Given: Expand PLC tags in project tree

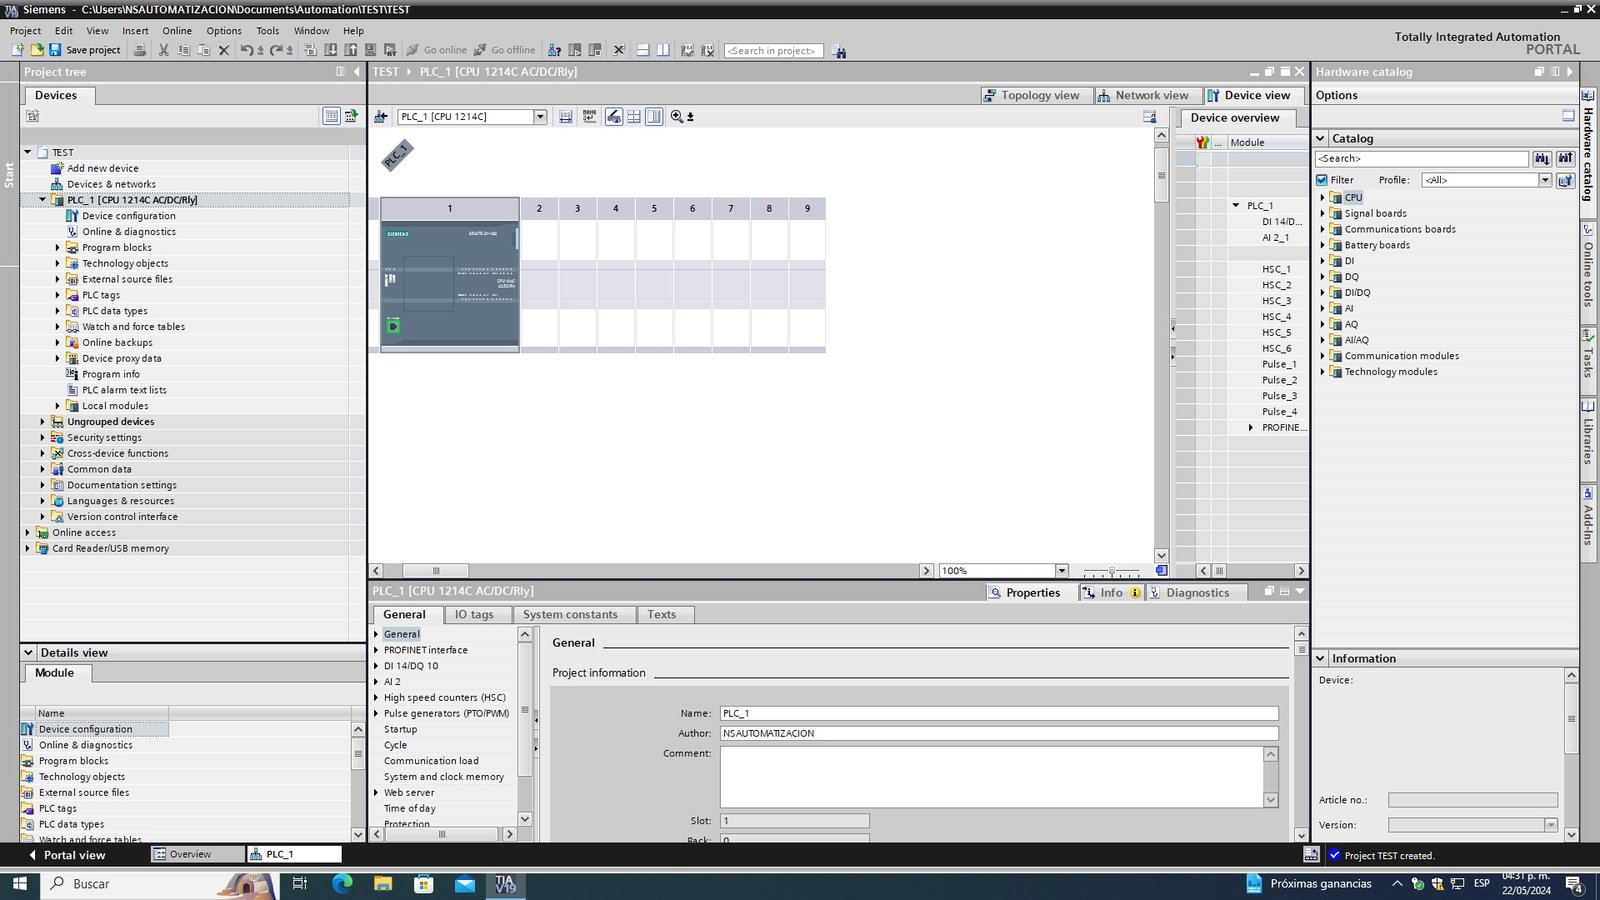Looking at the screenshot, I should pyautogui.click(x=57, y=296).
